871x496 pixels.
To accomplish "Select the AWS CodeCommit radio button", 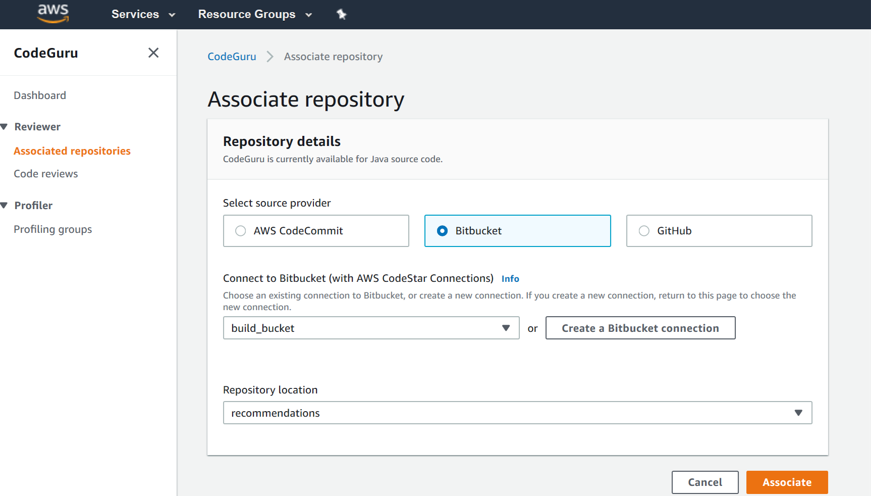I will (x=241, y=231).
